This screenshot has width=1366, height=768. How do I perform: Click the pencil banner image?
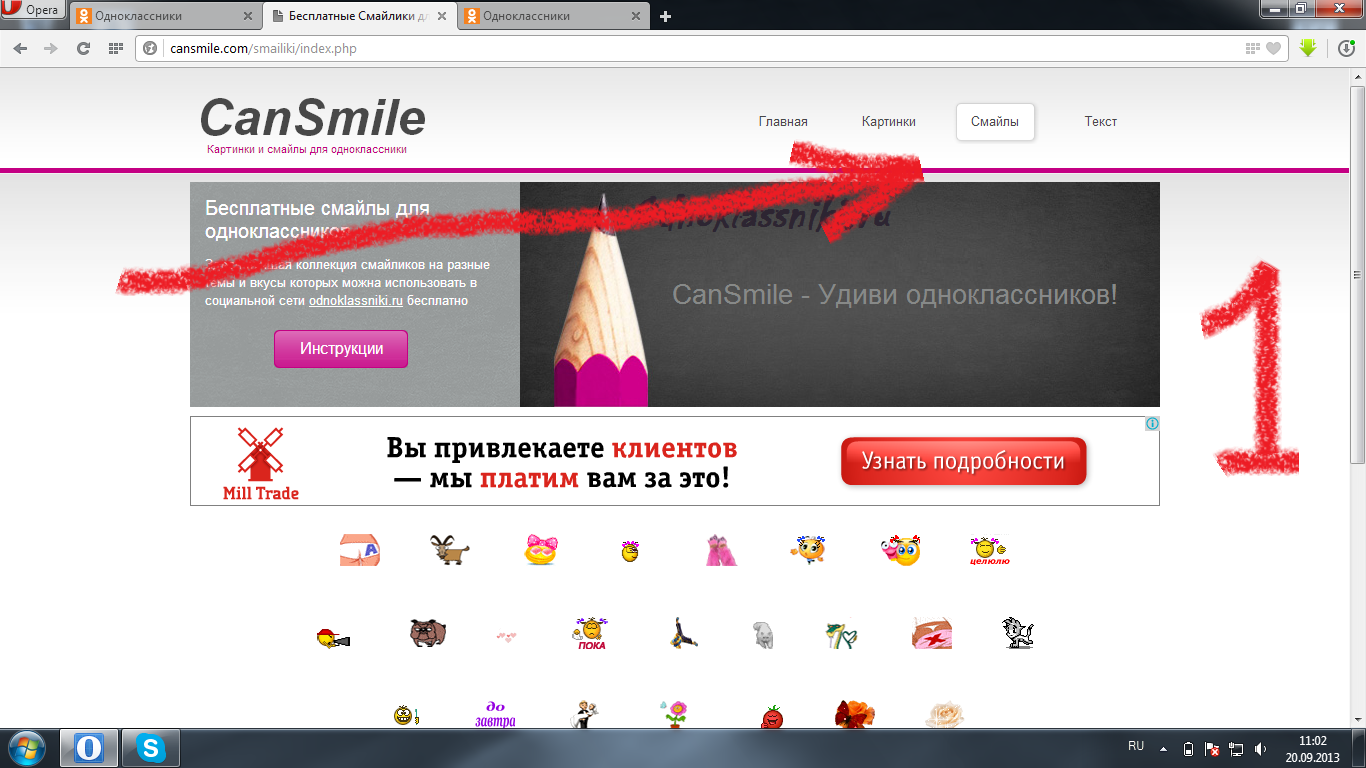840,294
